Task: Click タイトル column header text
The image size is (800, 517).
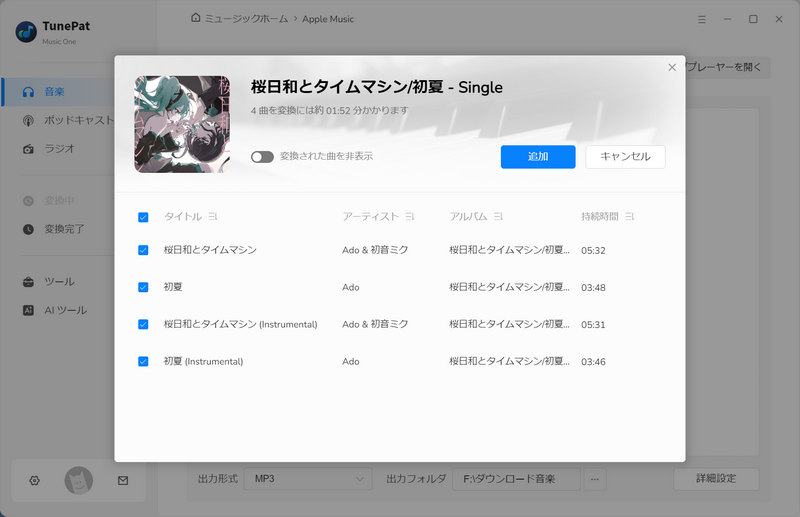Action: [183, 217]
